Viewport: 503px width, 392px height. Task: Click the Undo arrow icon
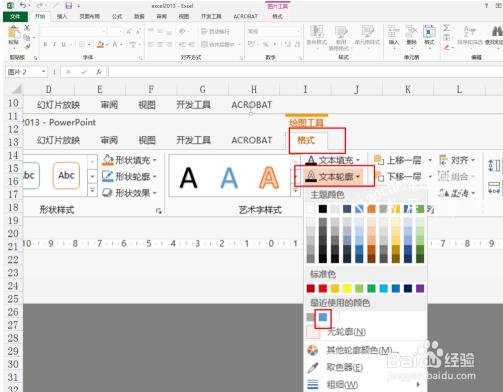point(23,5)
